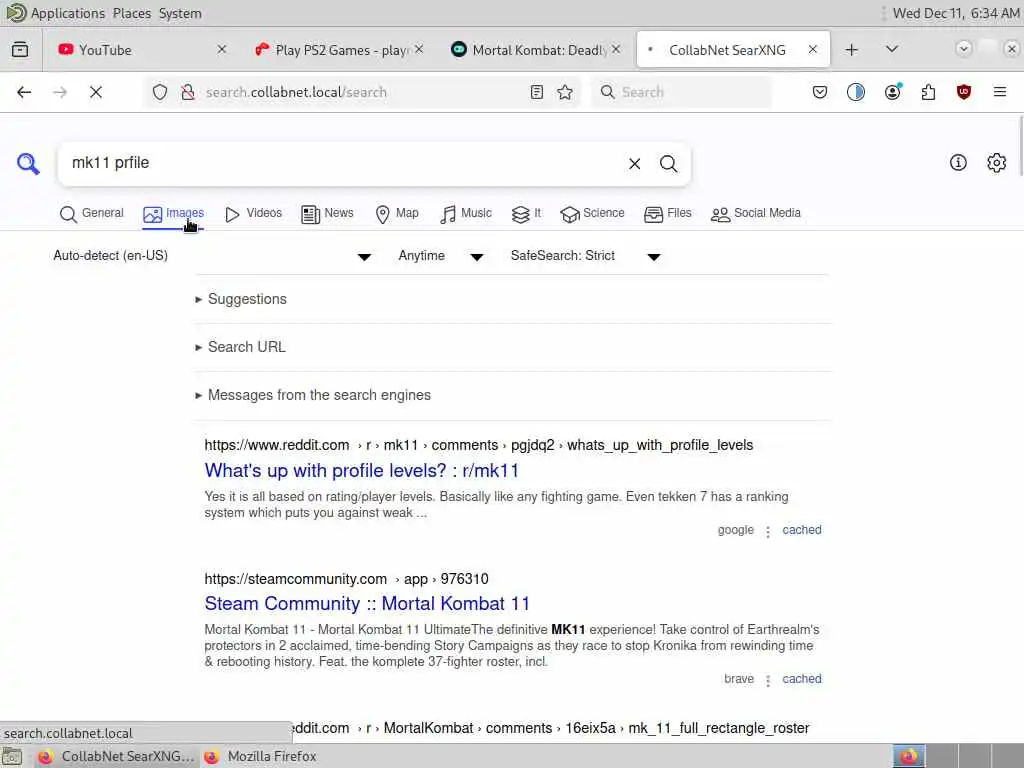Open cached link for the brave result
This screenshot has width=1024, height=768.
pos(802,679)
